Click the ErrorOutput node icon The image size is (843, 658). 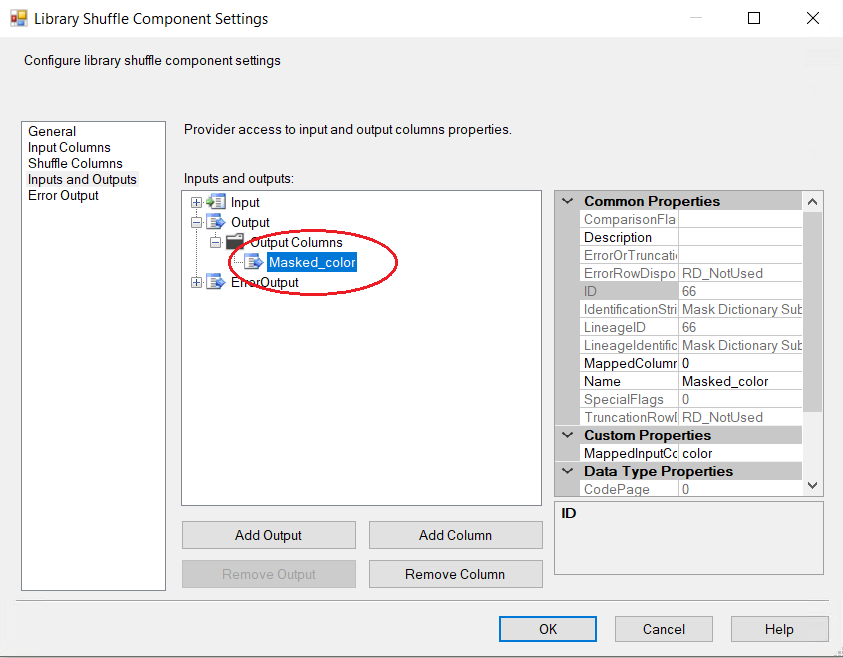[216, 282]
